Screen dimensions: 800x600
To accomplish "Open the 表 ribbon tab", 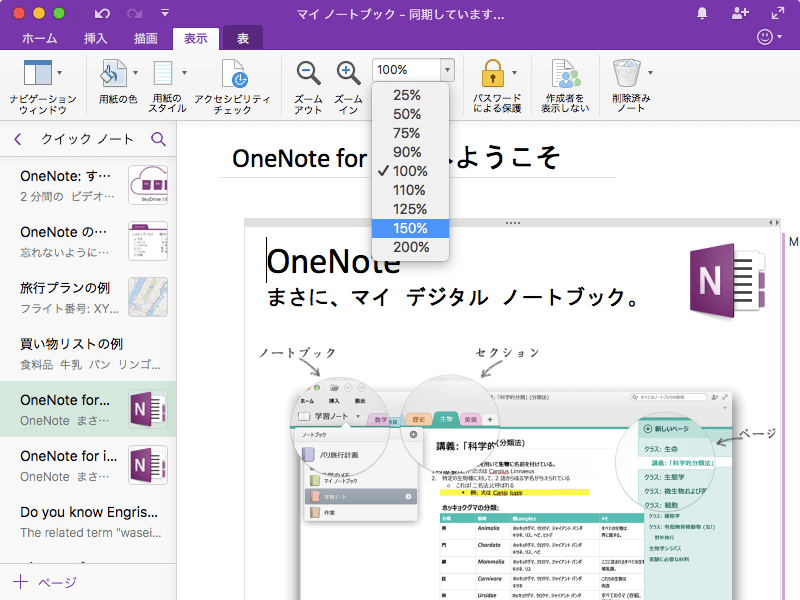I will 243,38.
